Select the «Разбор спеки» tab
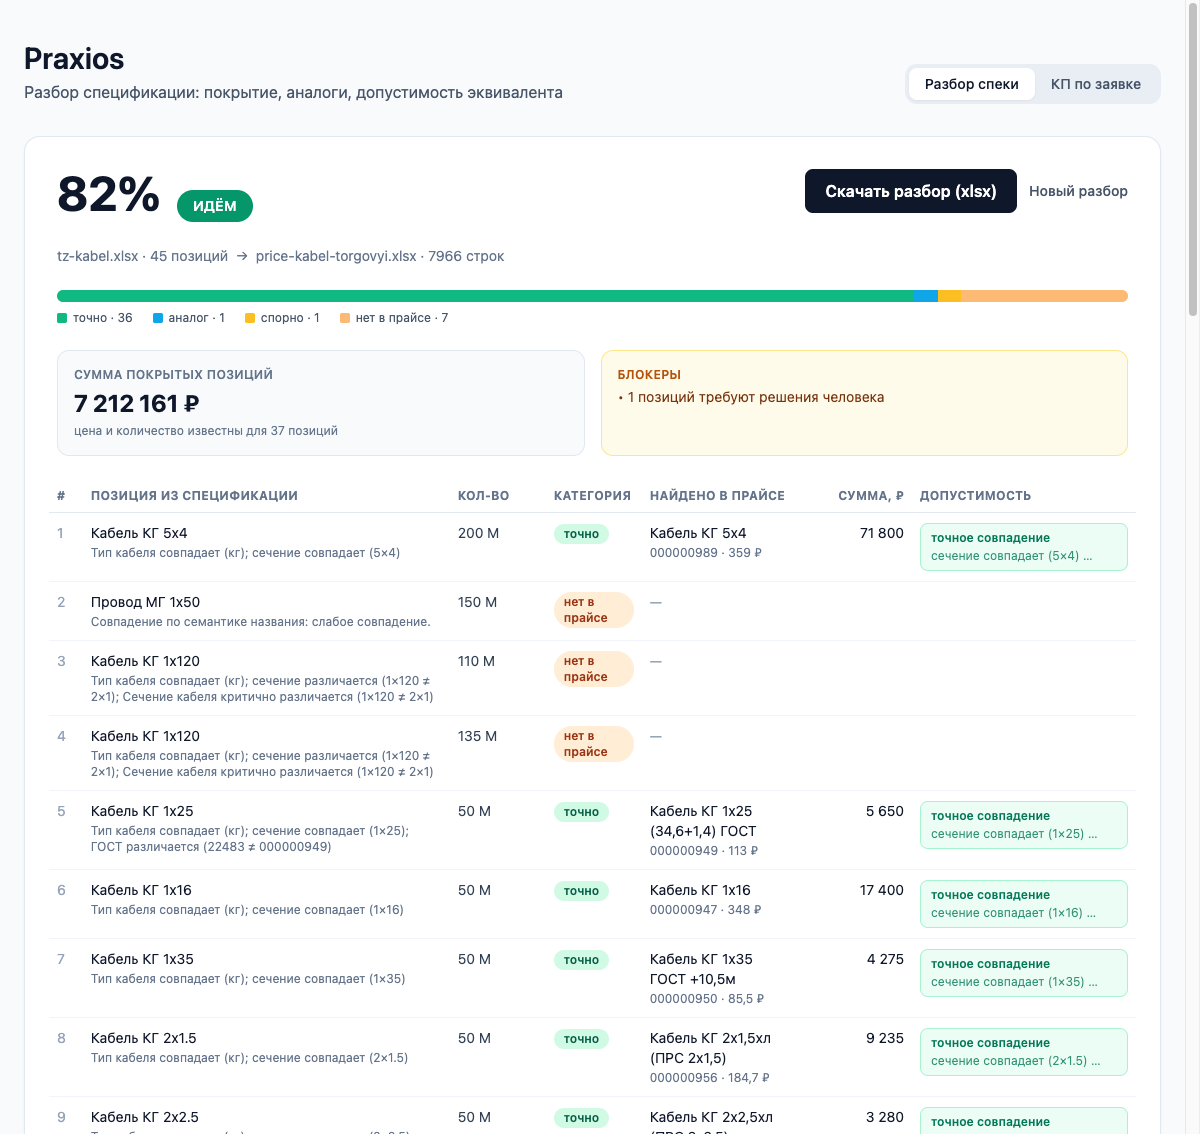The width and height of the screenshot is (1200, 1134). point(971,84)
